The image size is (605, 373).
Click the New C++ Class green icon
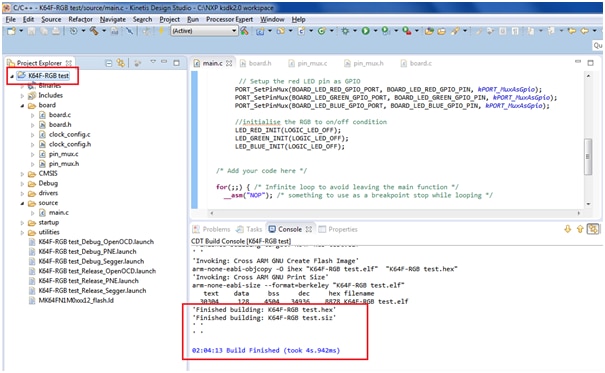tap(321, 31)
